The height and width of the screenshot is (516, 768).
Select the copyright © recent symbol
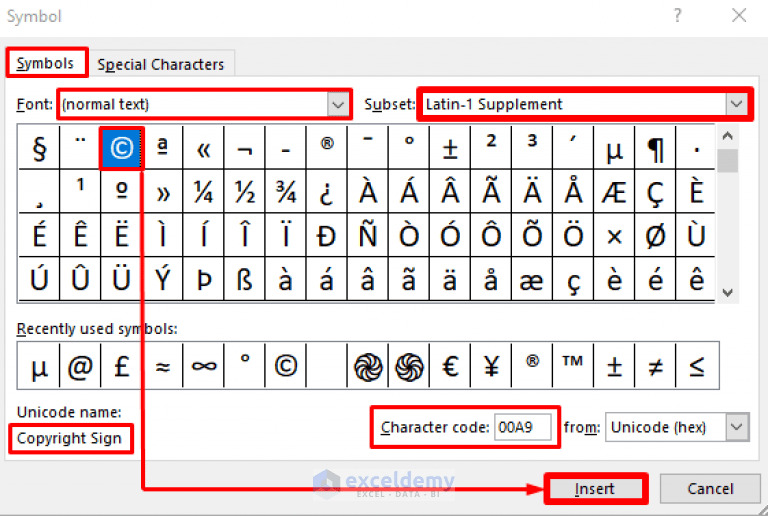(286, 366)
